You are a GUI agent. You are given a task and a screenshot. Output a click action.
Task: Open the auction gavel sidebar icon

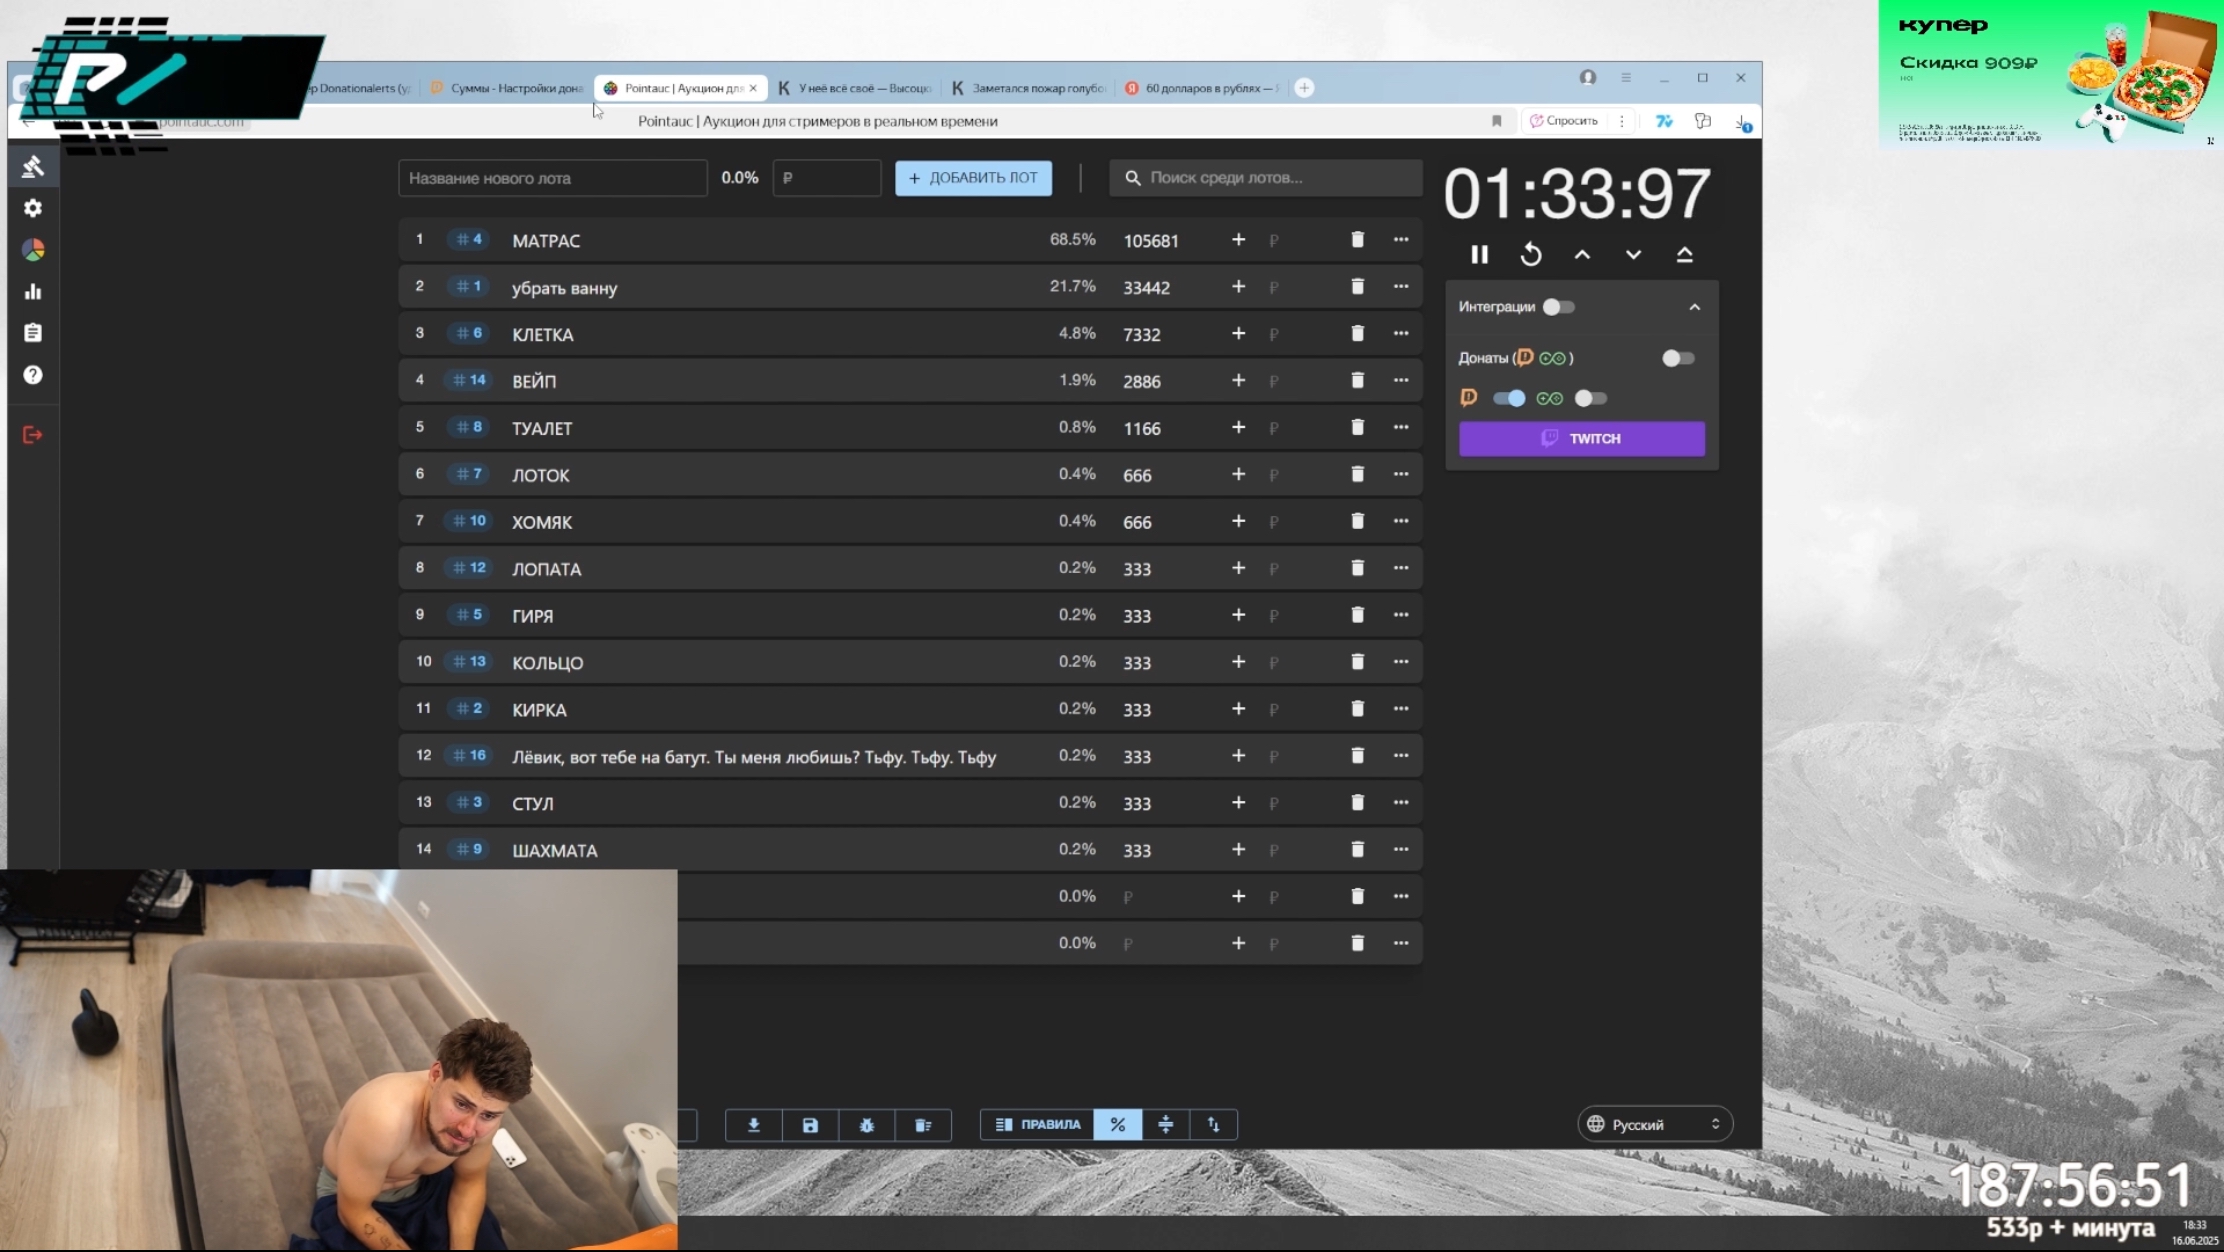click(x=33, y=166)
